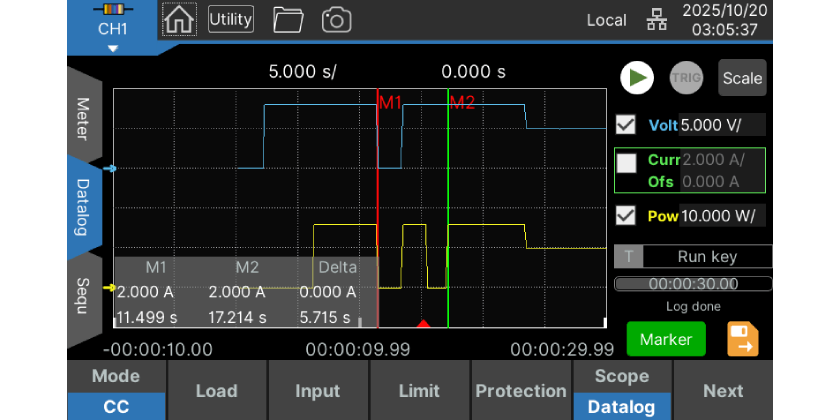
Task: Enable the Curr trace checkbox
Action: point(627,164)
